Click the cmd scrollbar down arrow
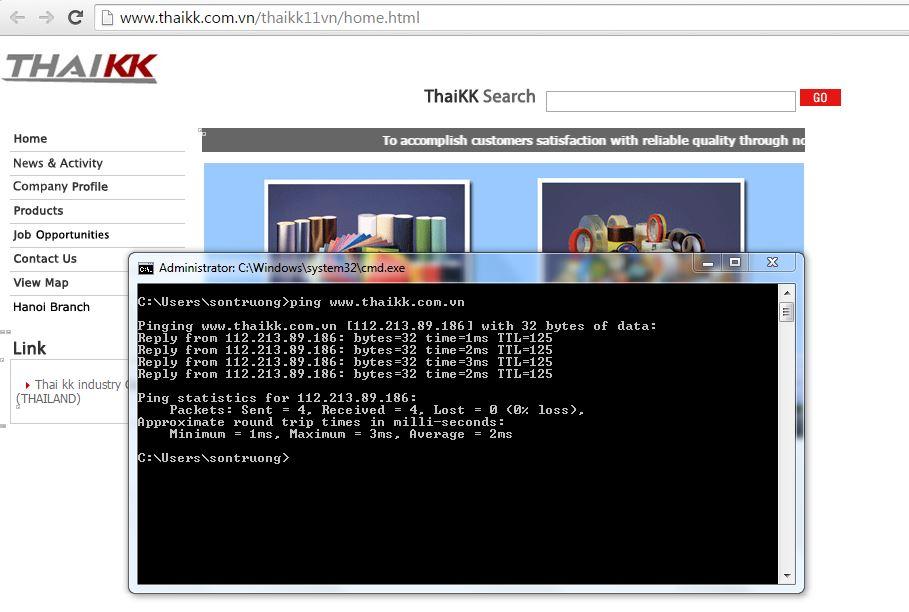The width and height of the screenshot is (909, 612). click(x=787, y=575)
